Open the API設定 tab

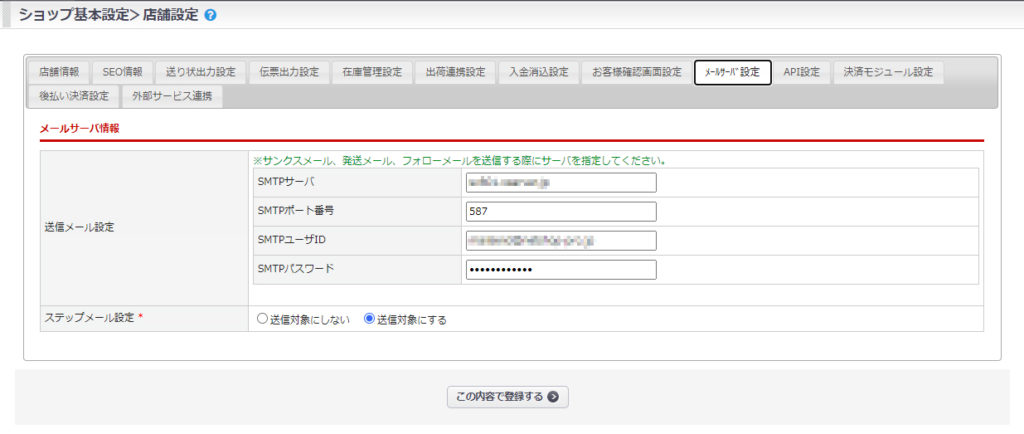coord(801,72)
